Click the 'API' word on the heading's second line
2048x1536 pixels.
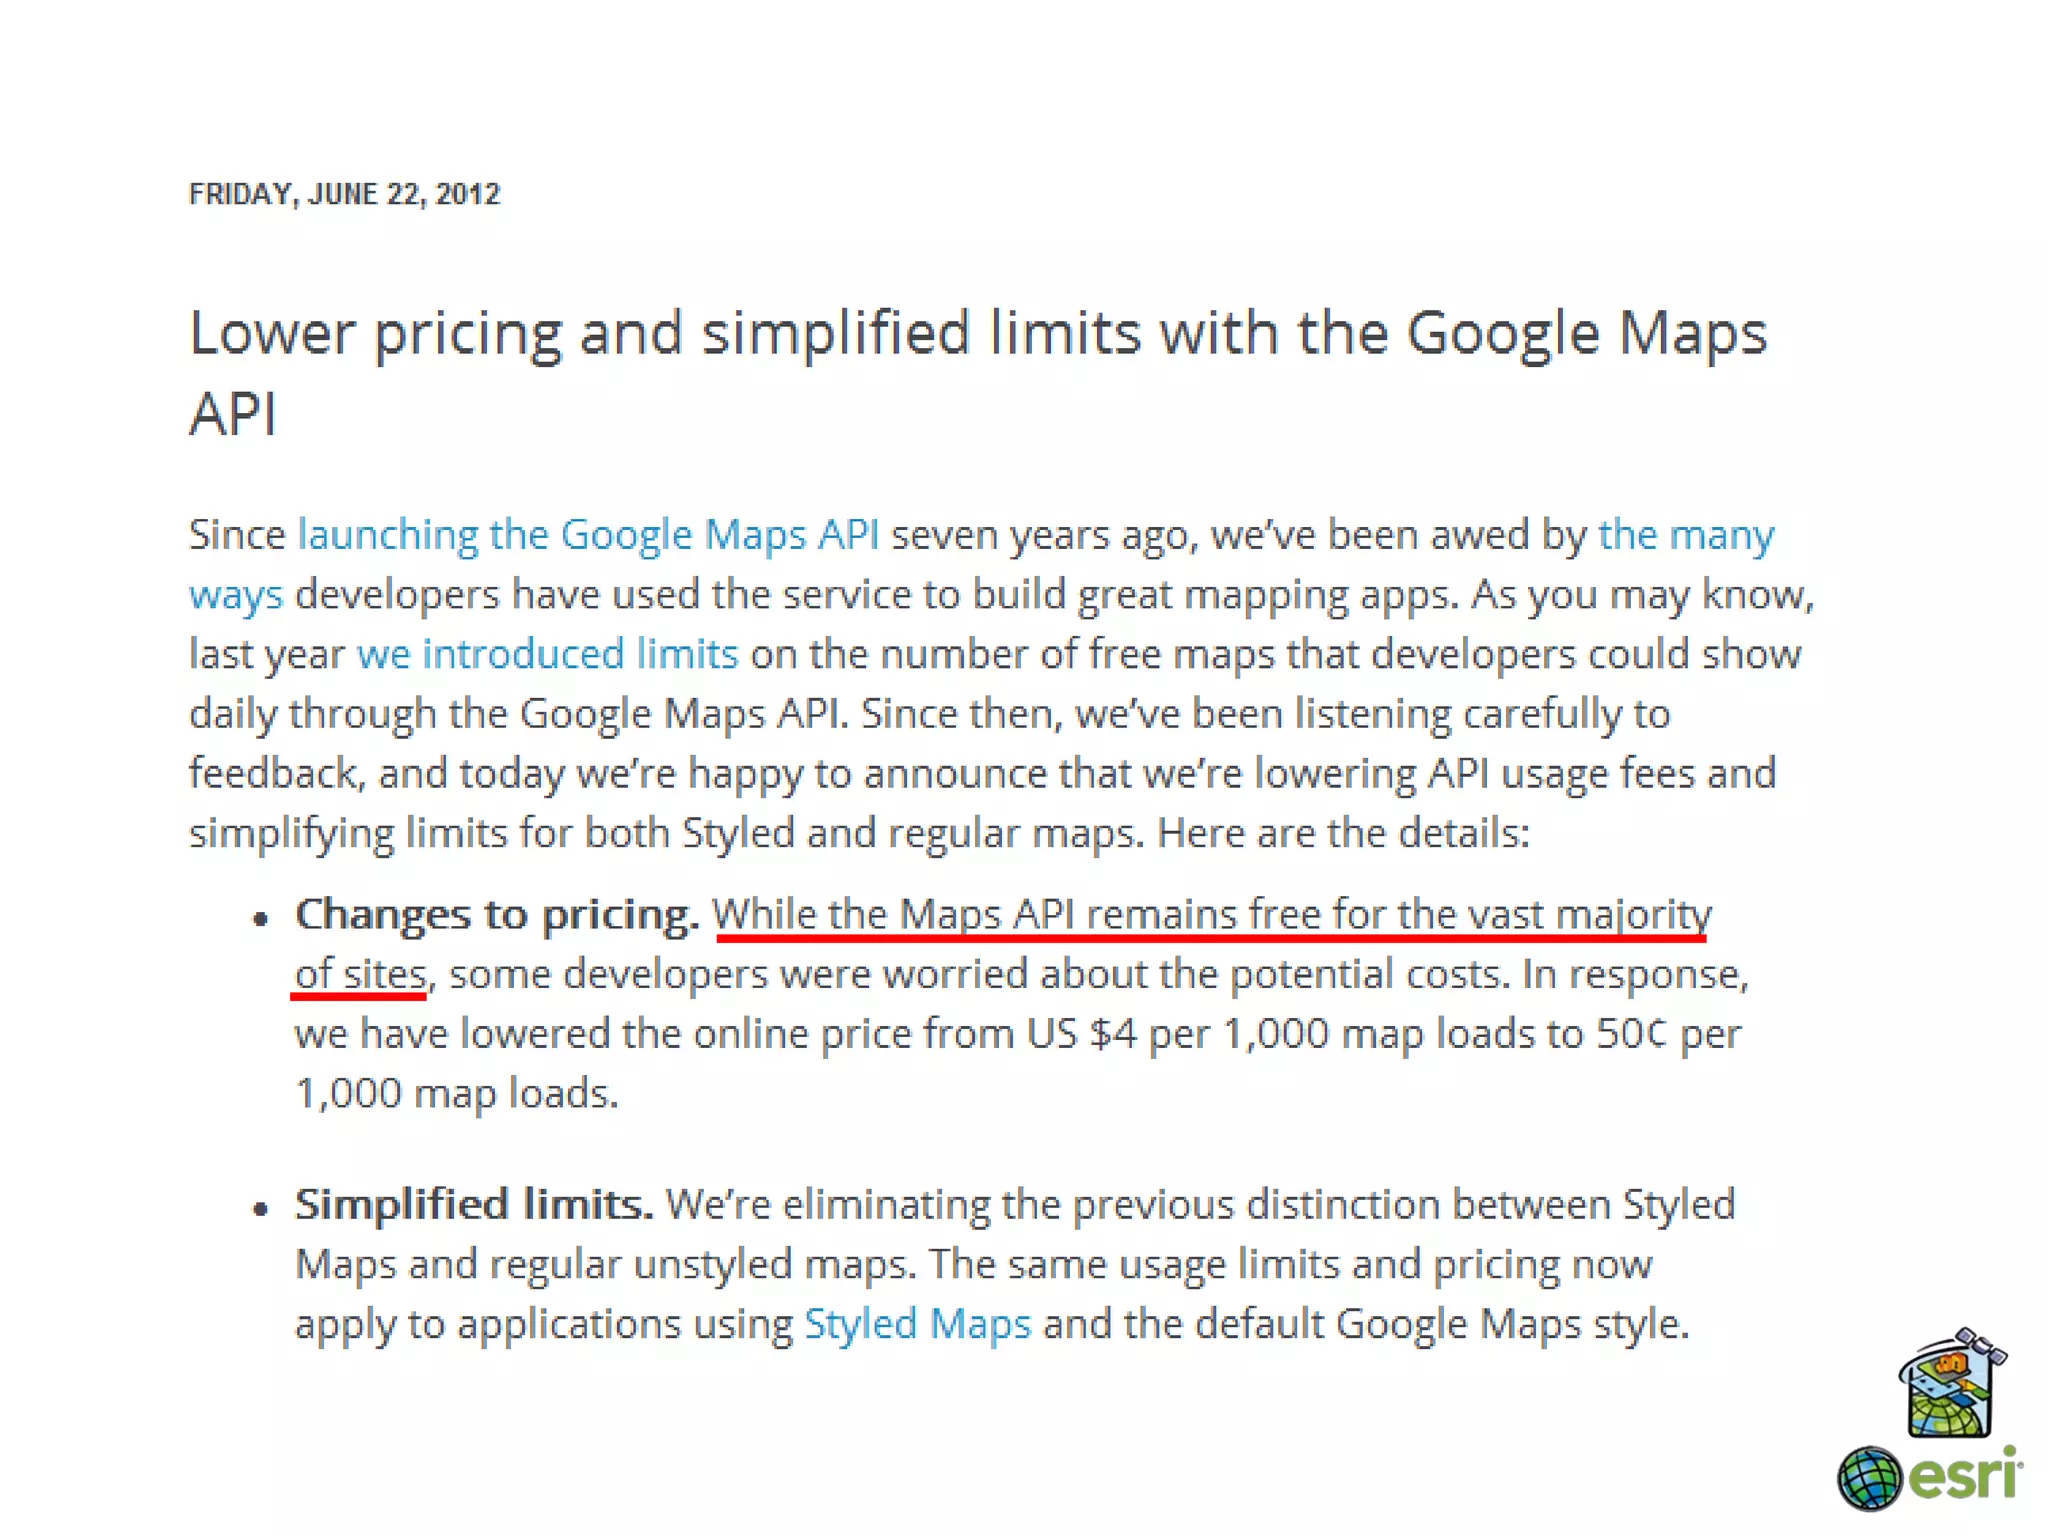point(232,415)
